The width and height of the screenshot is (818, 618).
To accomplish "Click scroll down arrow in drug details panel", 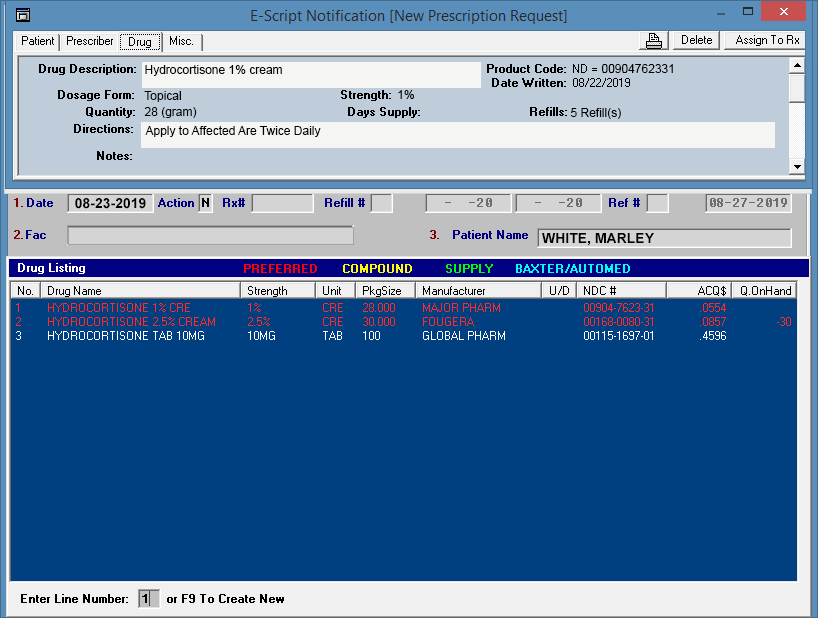I will coord(796,166).
